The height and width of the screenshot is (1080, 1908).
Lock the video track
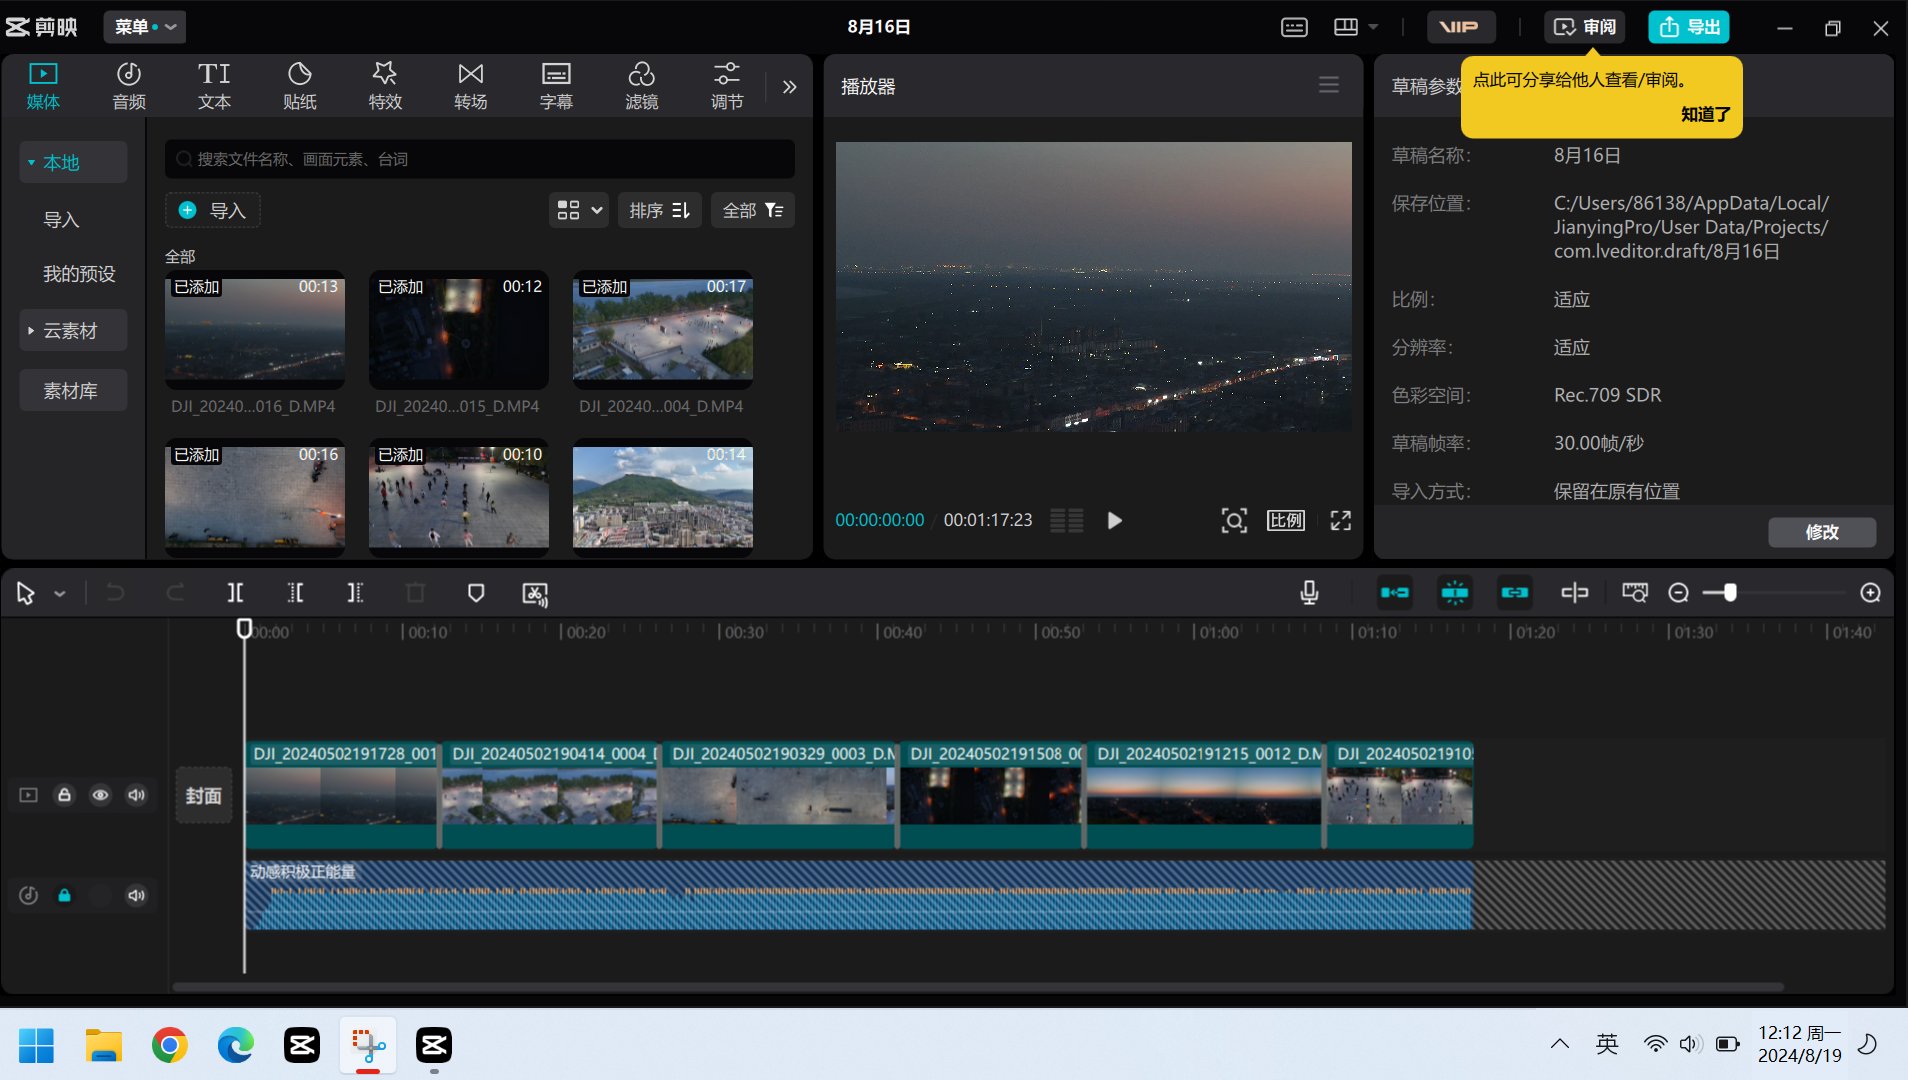[64, 795]
